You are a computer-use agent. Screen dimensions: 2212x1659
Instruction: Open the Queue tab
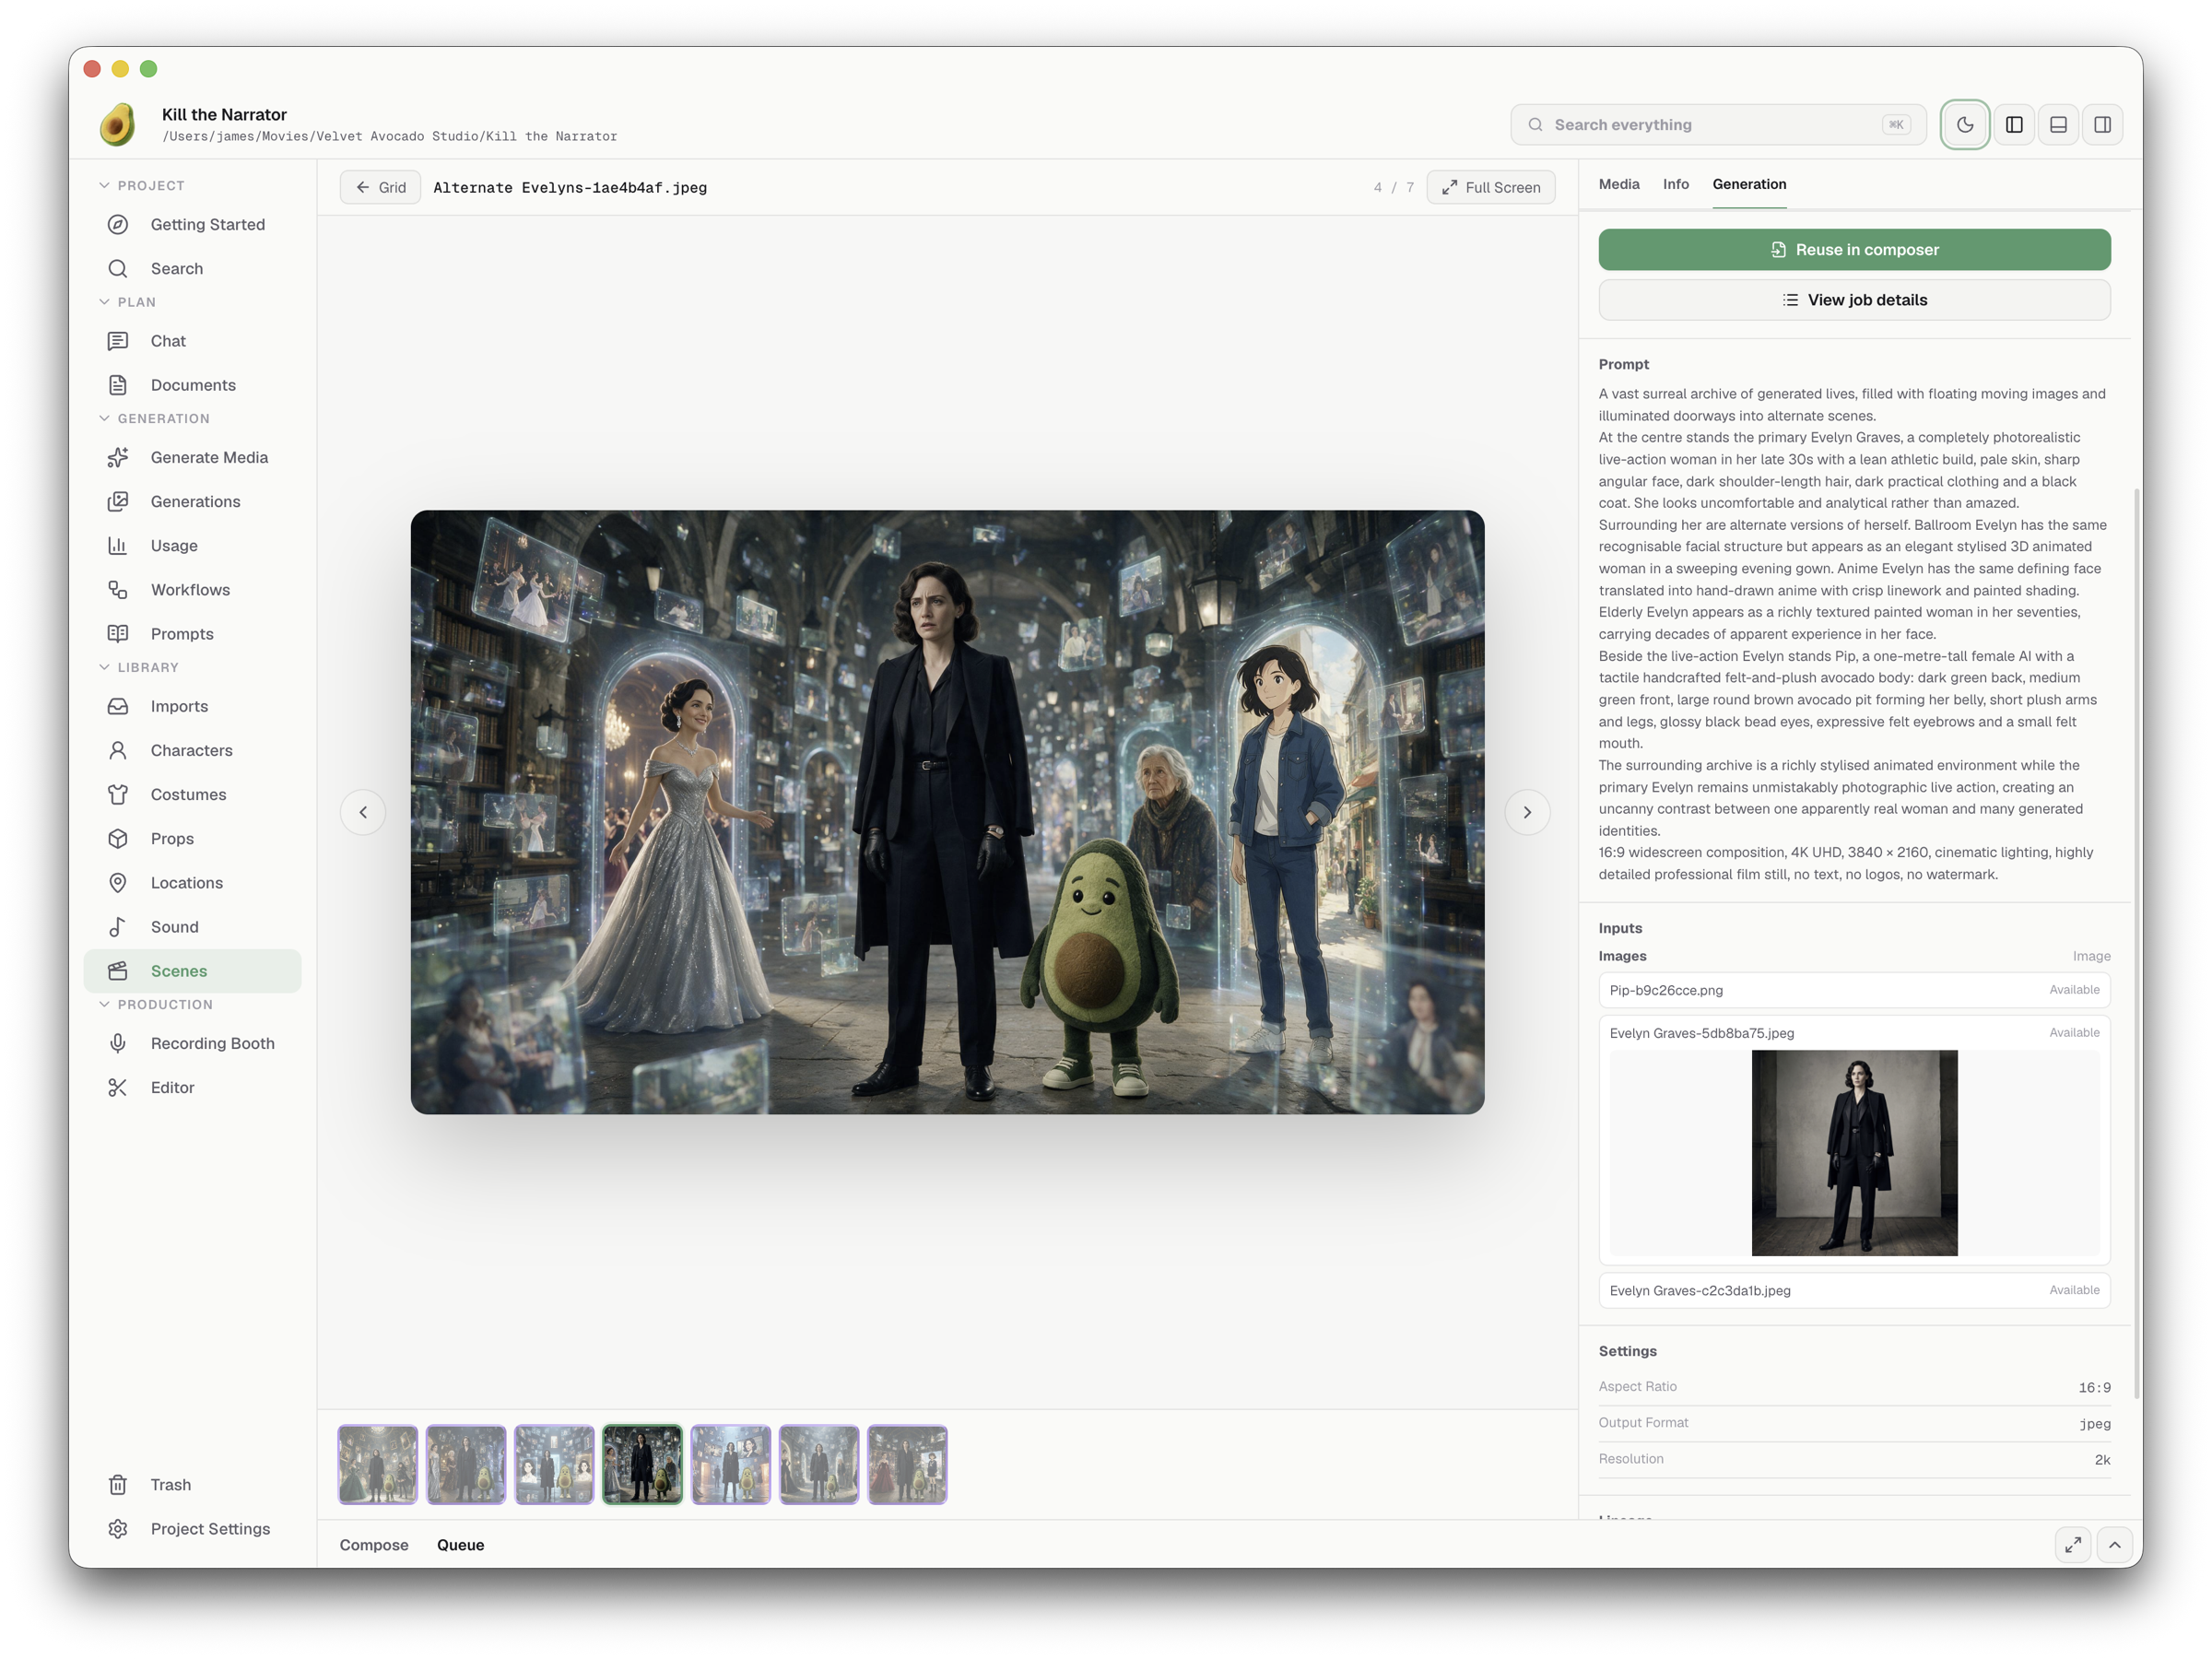click(x=460, y=1544)
